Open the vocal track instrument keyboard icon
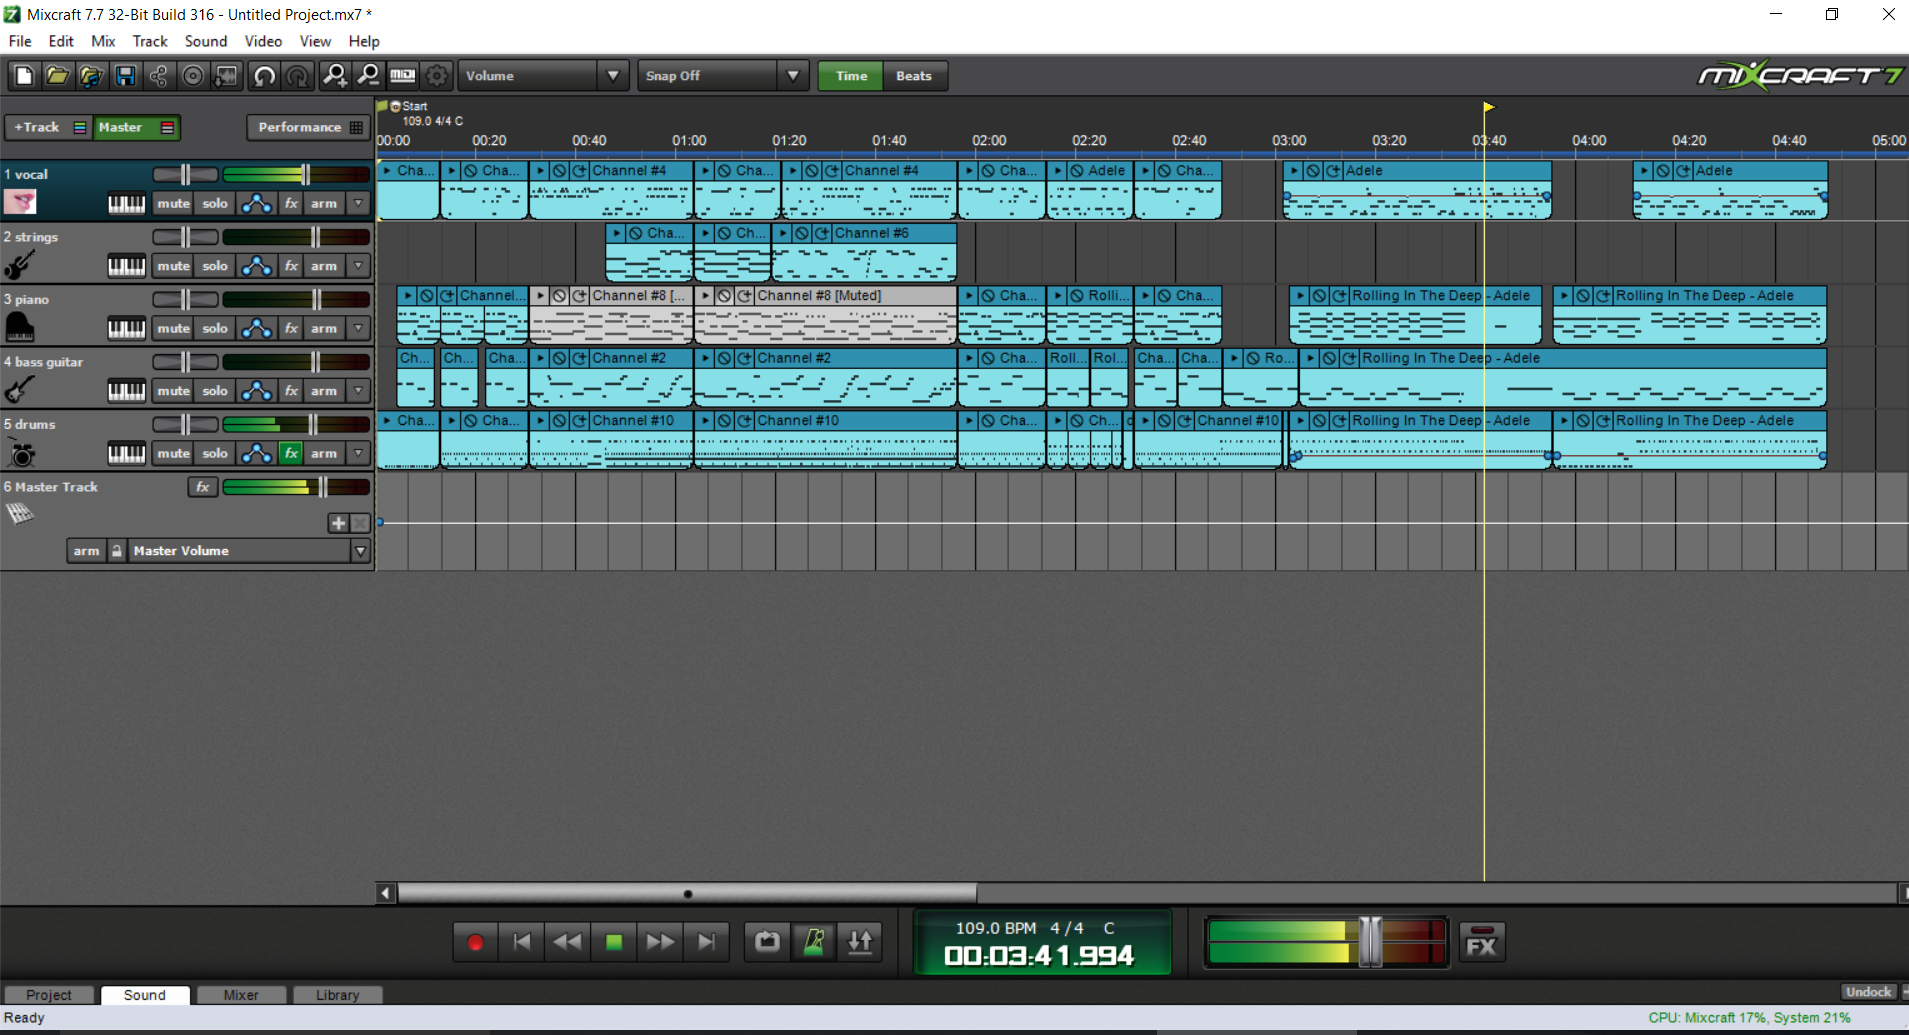Image resolution: width=1909 pixels, height=1035 pixels. pyautogui.click(x=126, y=204)
